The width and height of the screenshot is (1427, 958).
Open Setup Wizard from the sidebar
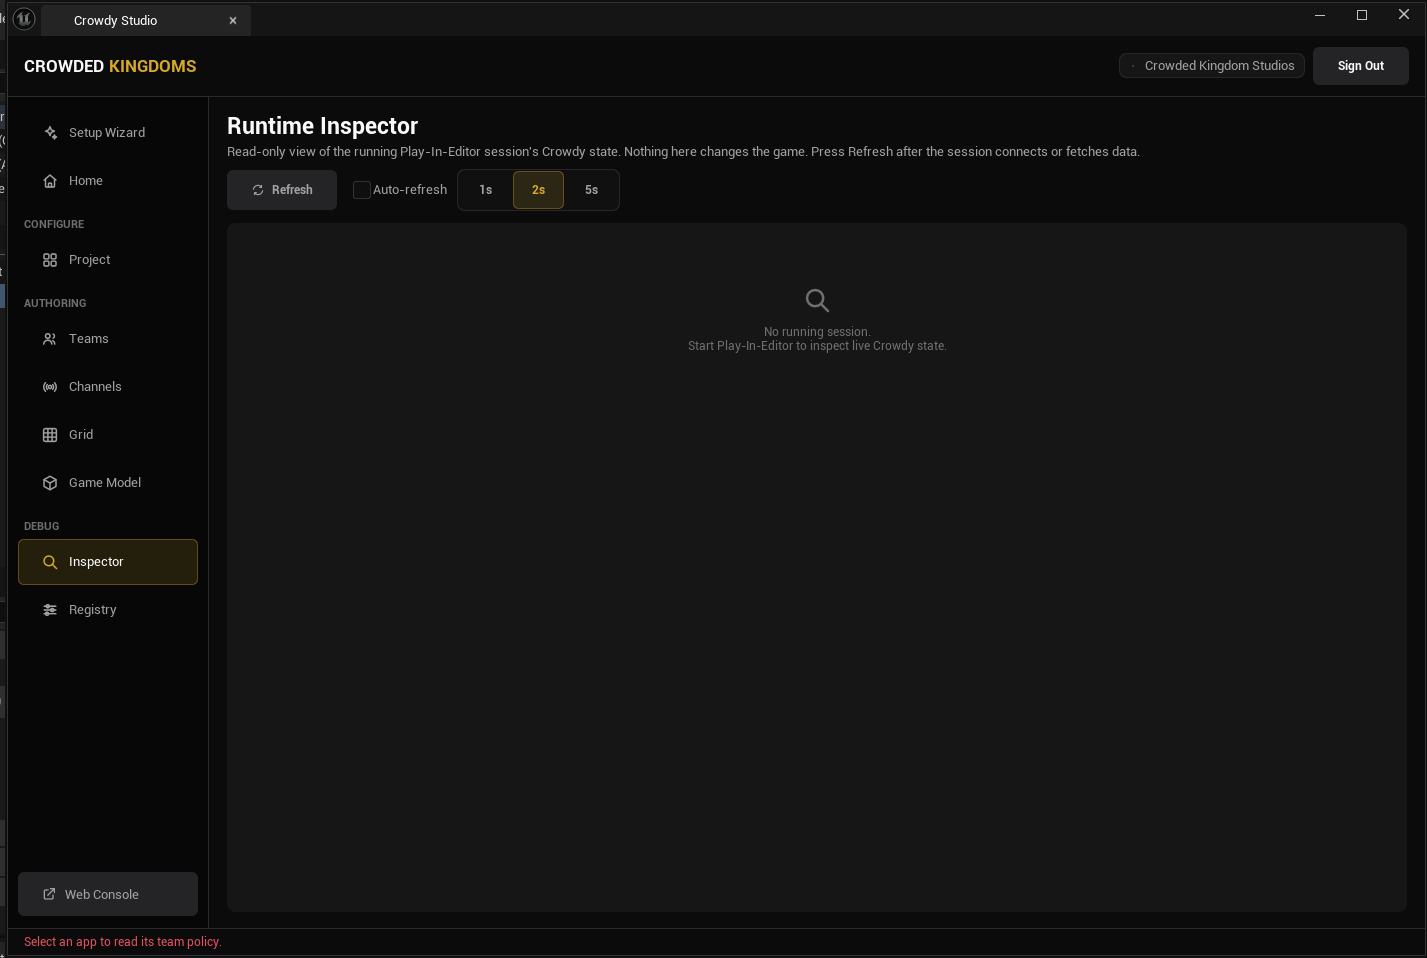108,133
